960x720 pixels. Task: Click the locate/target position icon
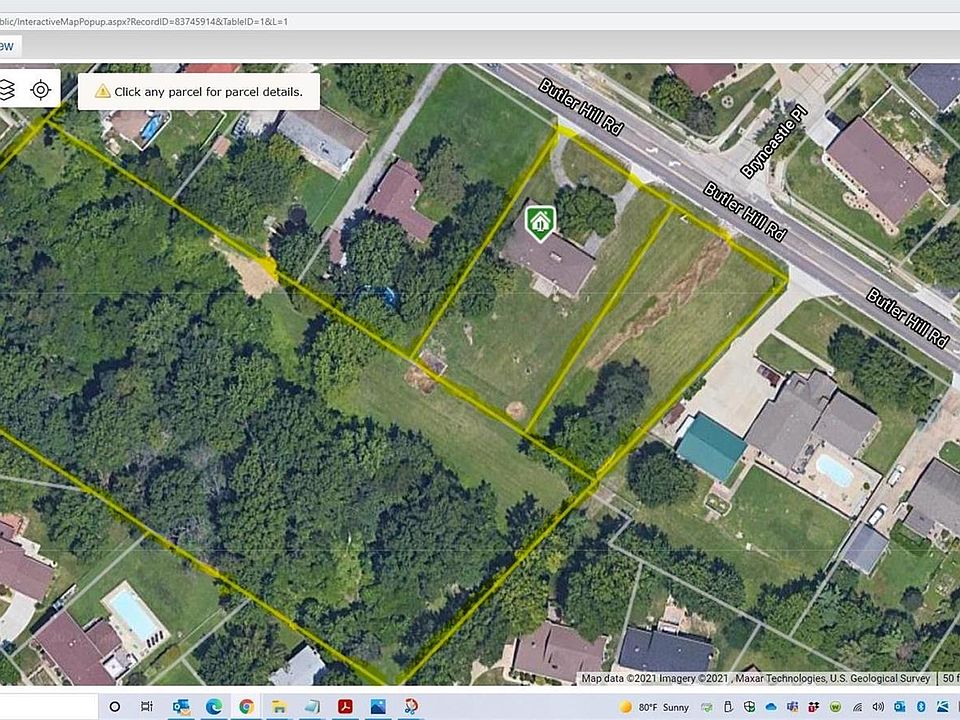pos(41,90)
